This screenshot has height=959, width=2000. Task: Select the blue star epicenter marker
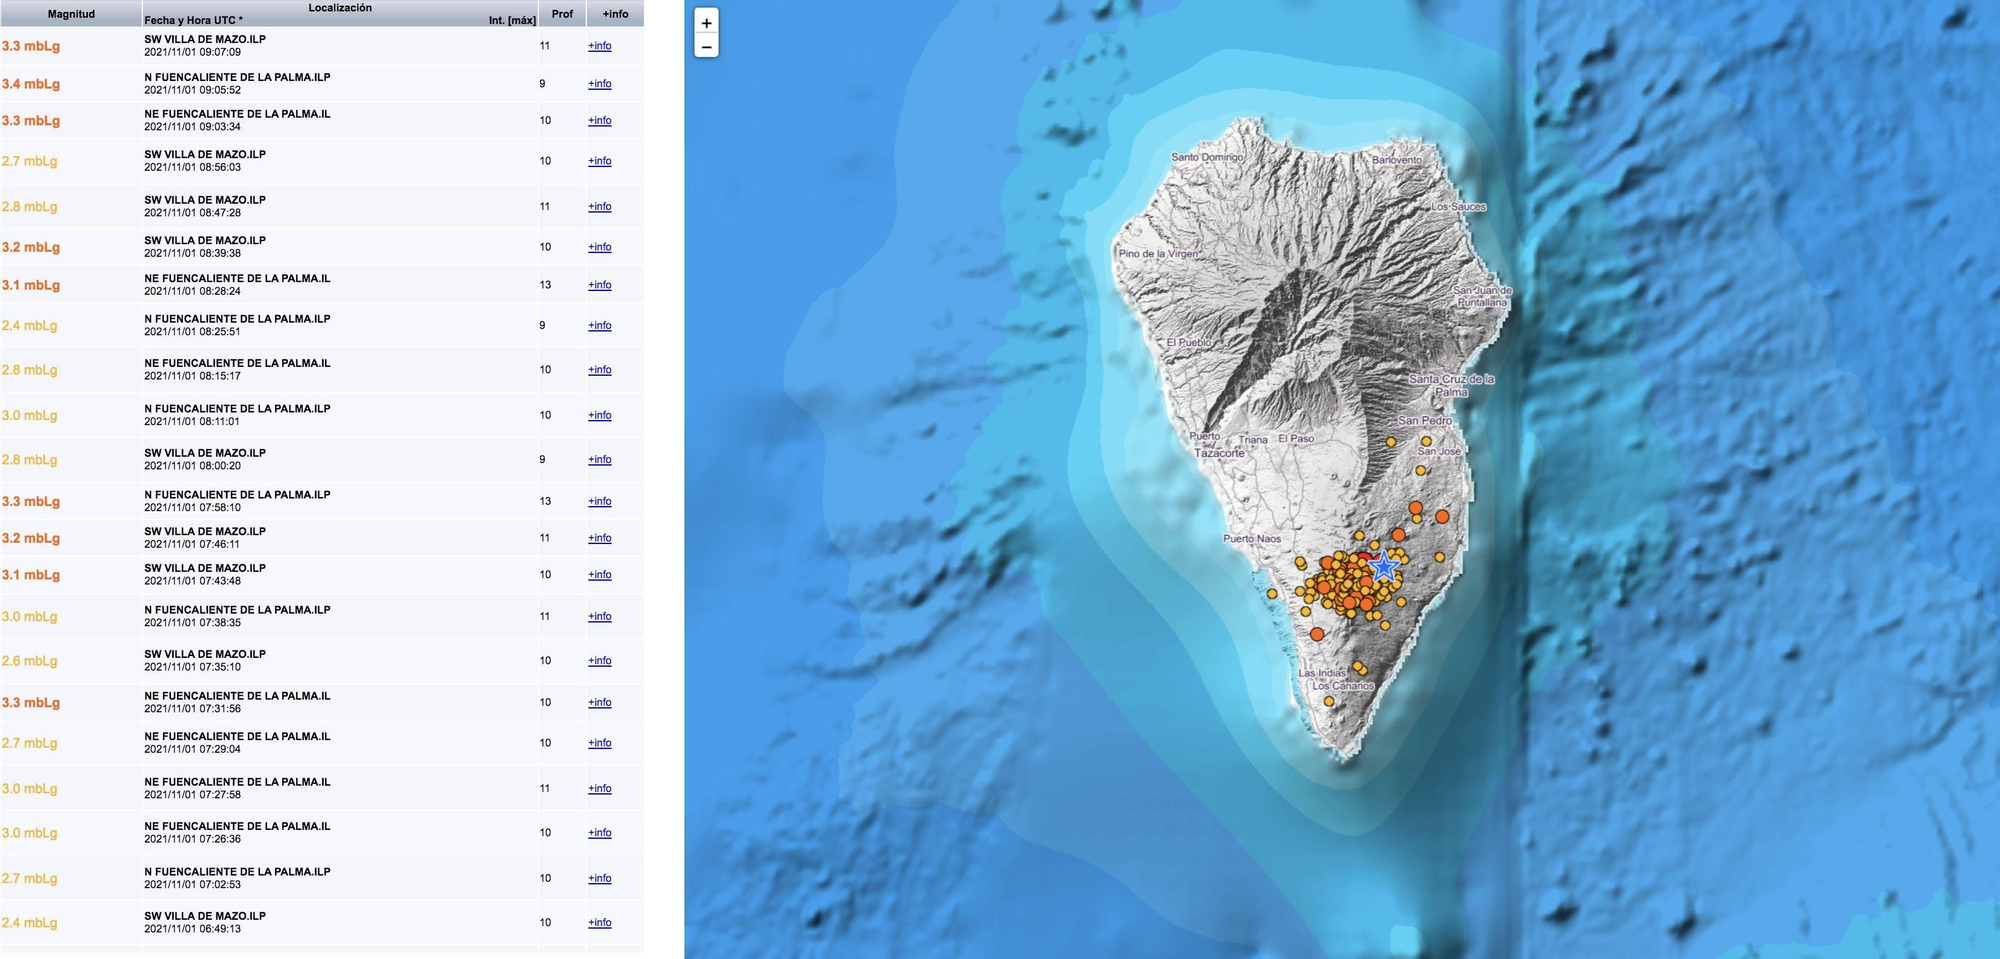(x=1384, y=568)
